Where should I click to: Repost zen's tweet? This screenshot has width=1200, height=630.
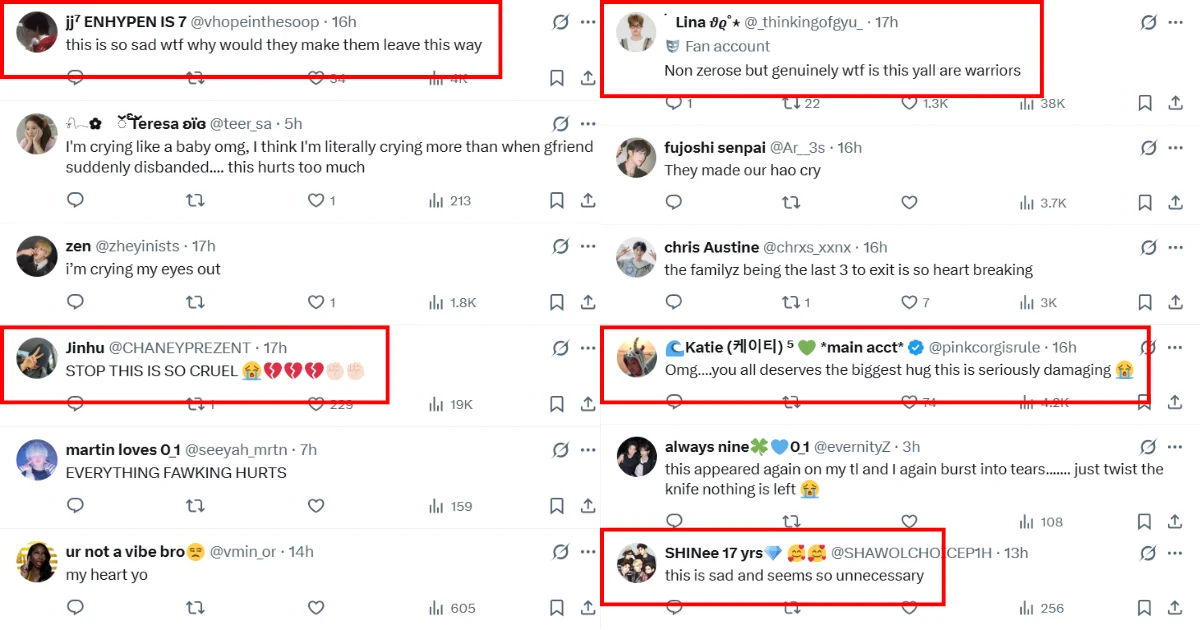[196, 301]
